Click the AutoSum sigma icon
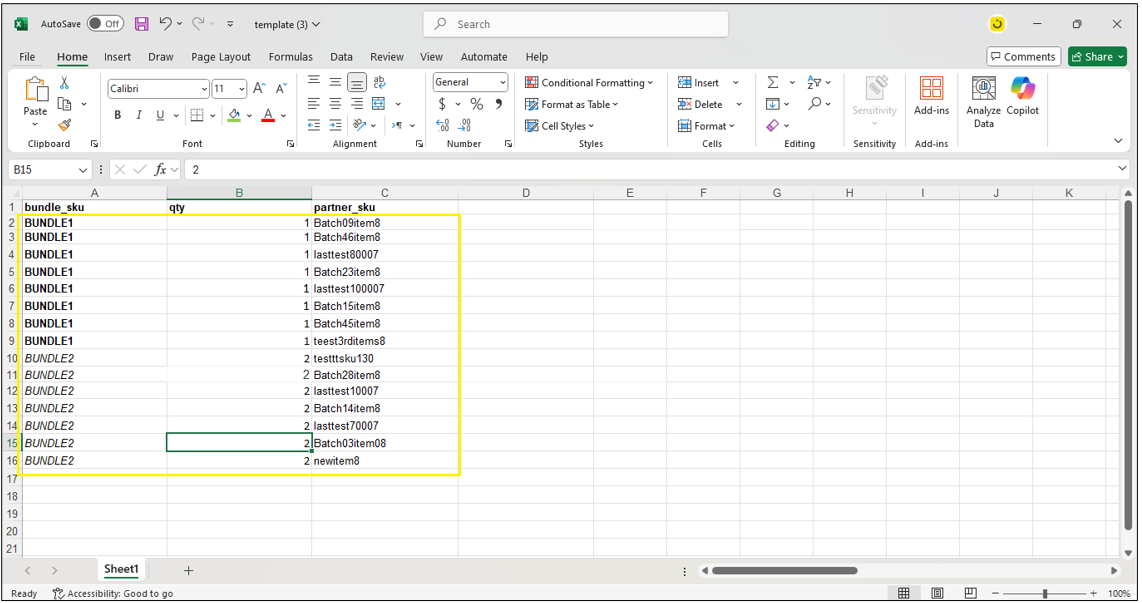 pos(773,83)
